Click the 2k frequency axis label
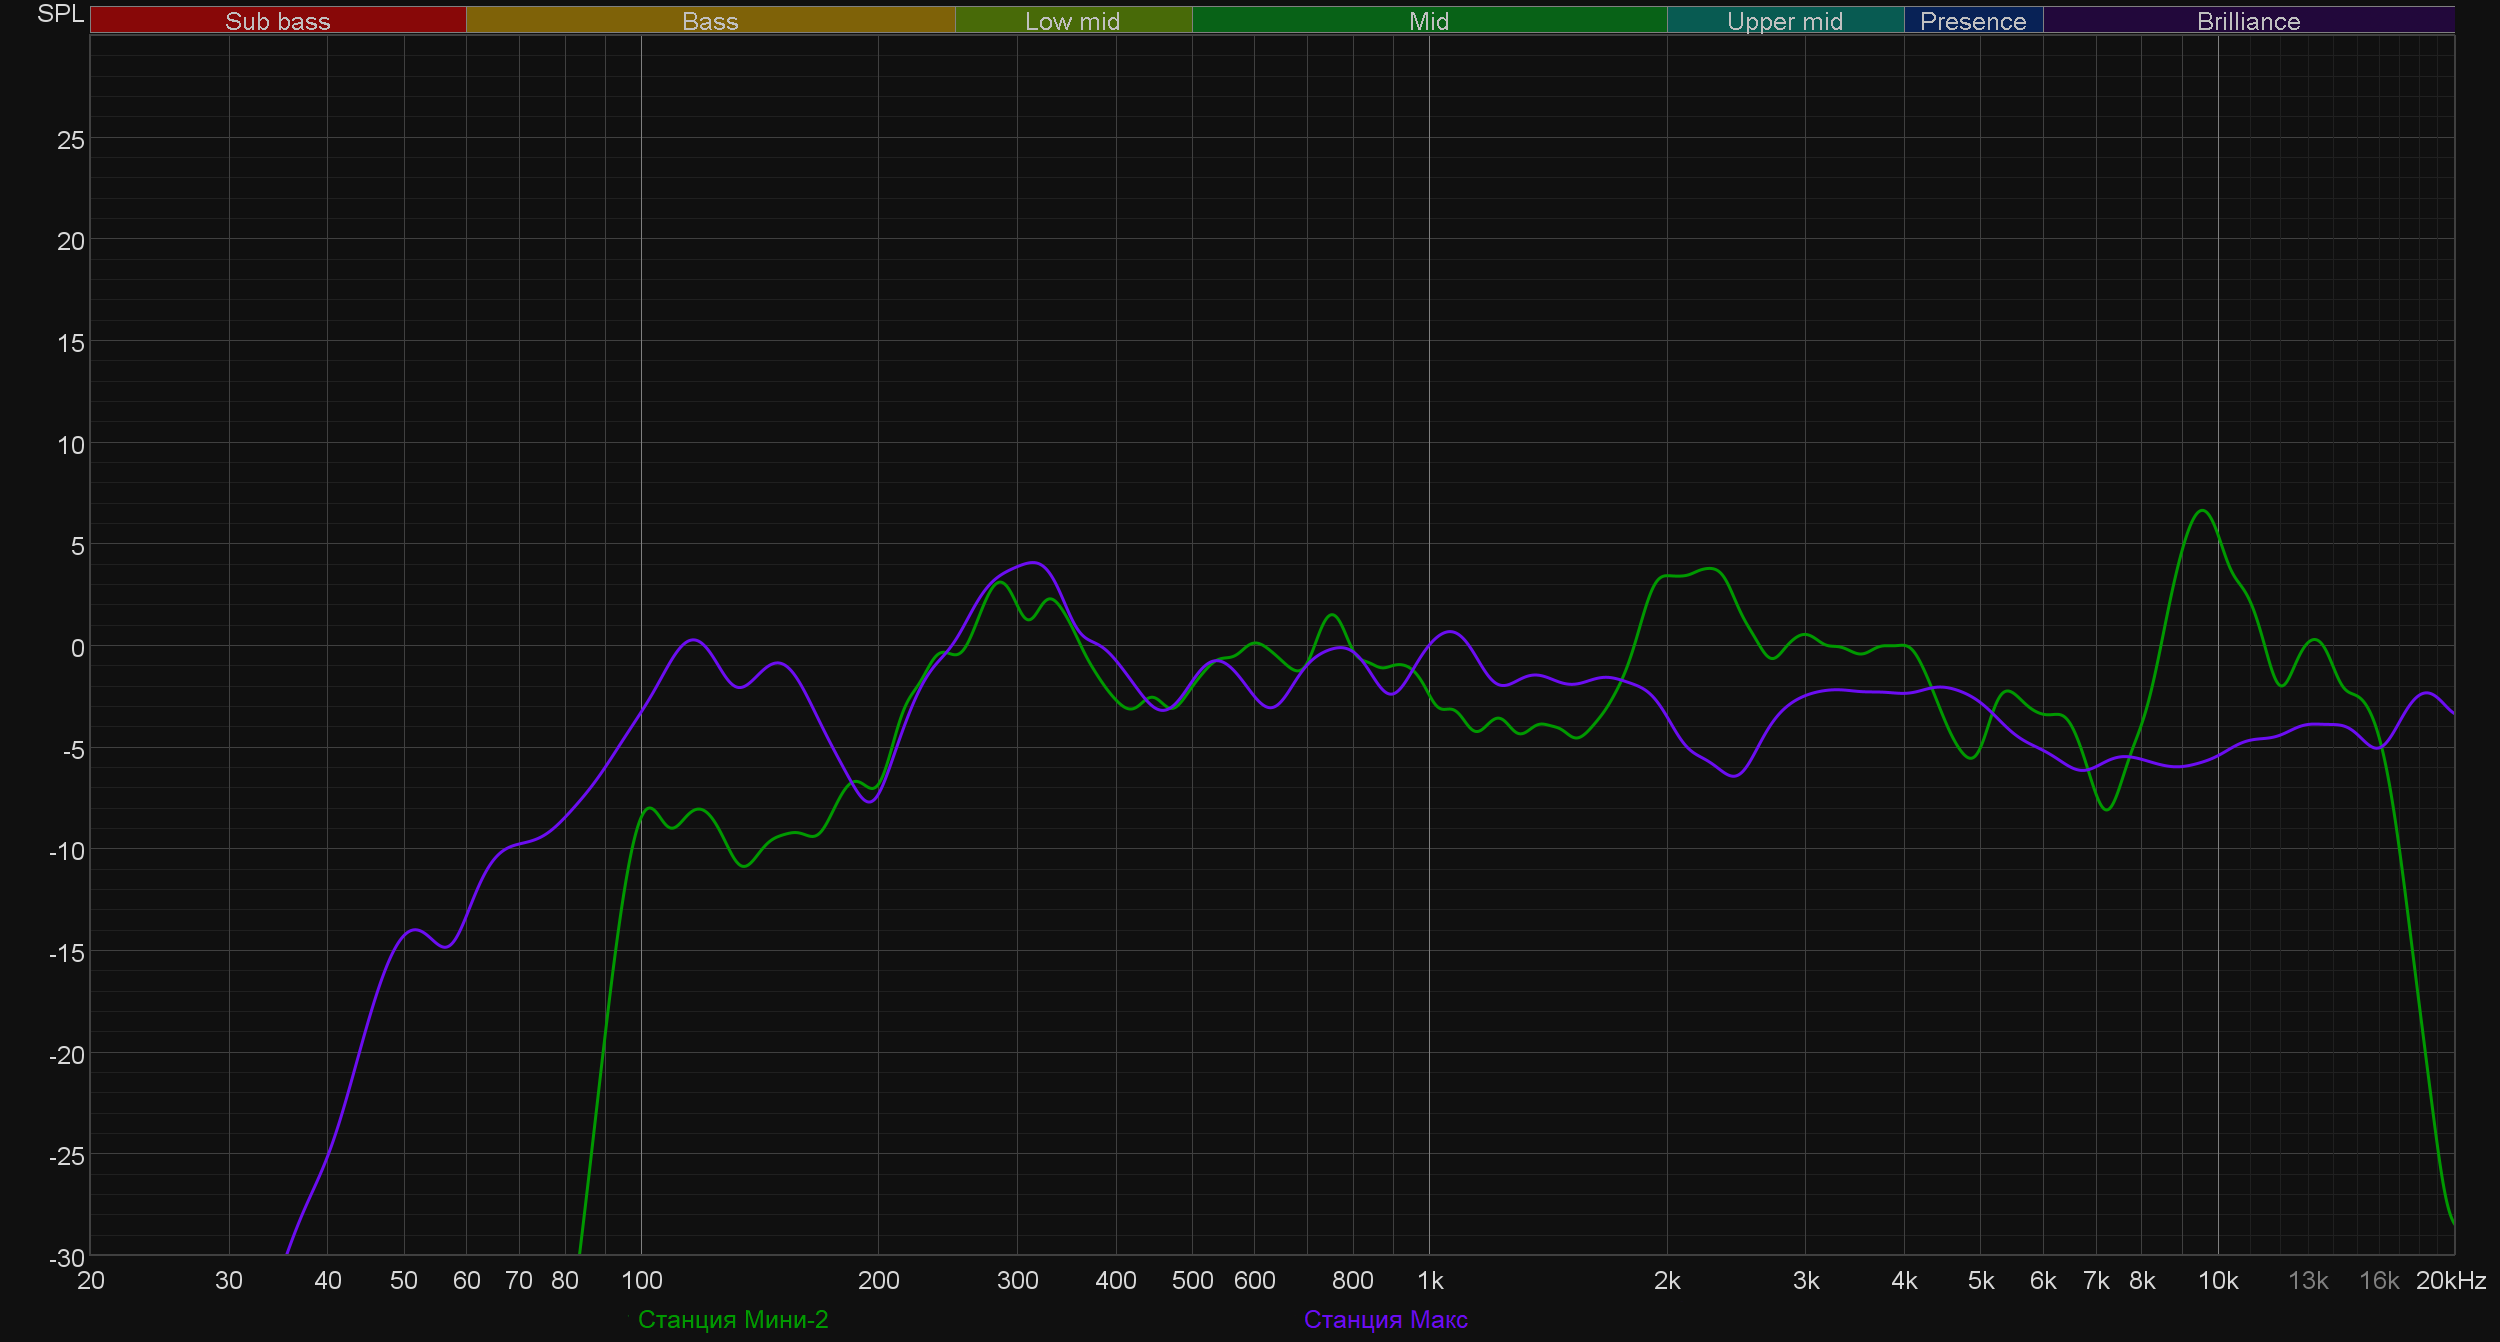Screen dimensions: 2500x1342 coord(1667,1280)
